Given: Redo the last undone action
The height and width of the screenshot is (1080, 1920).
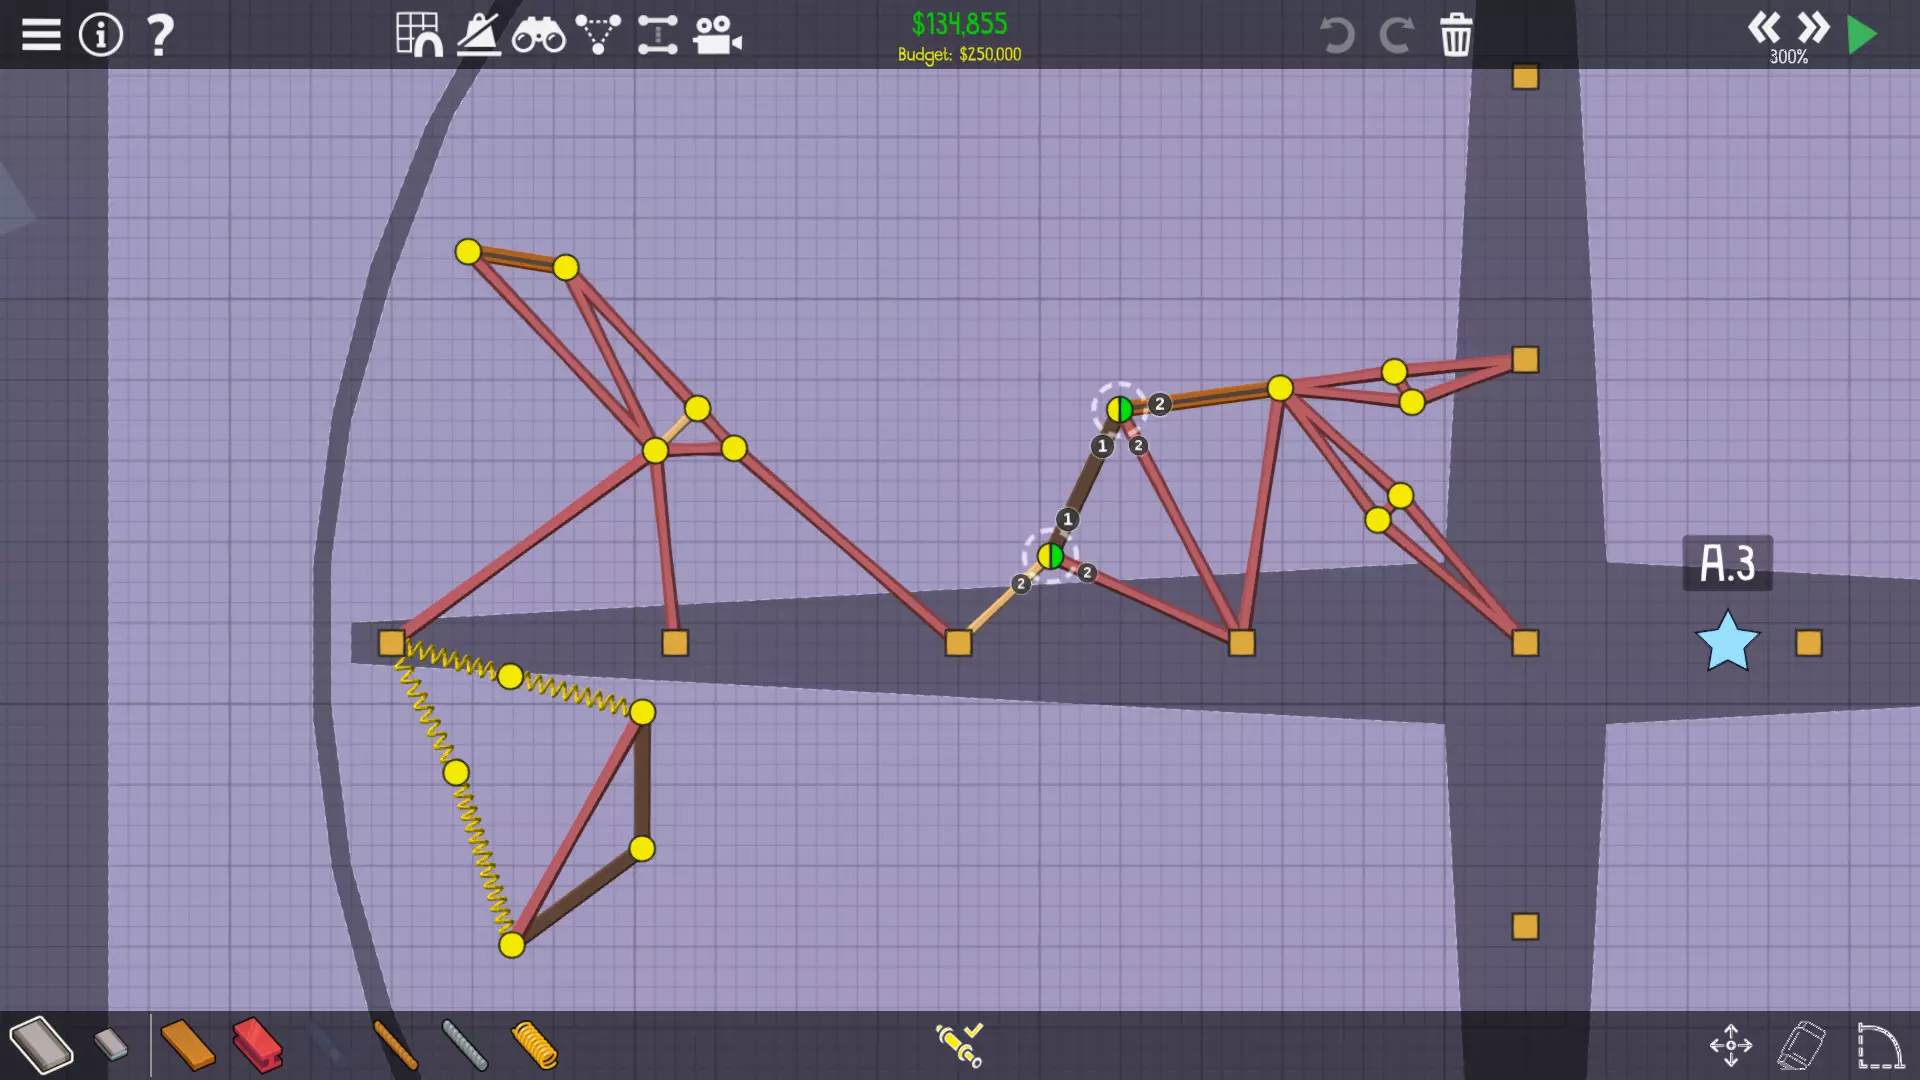Looking at the screenshot, I should click(1396, 35).
